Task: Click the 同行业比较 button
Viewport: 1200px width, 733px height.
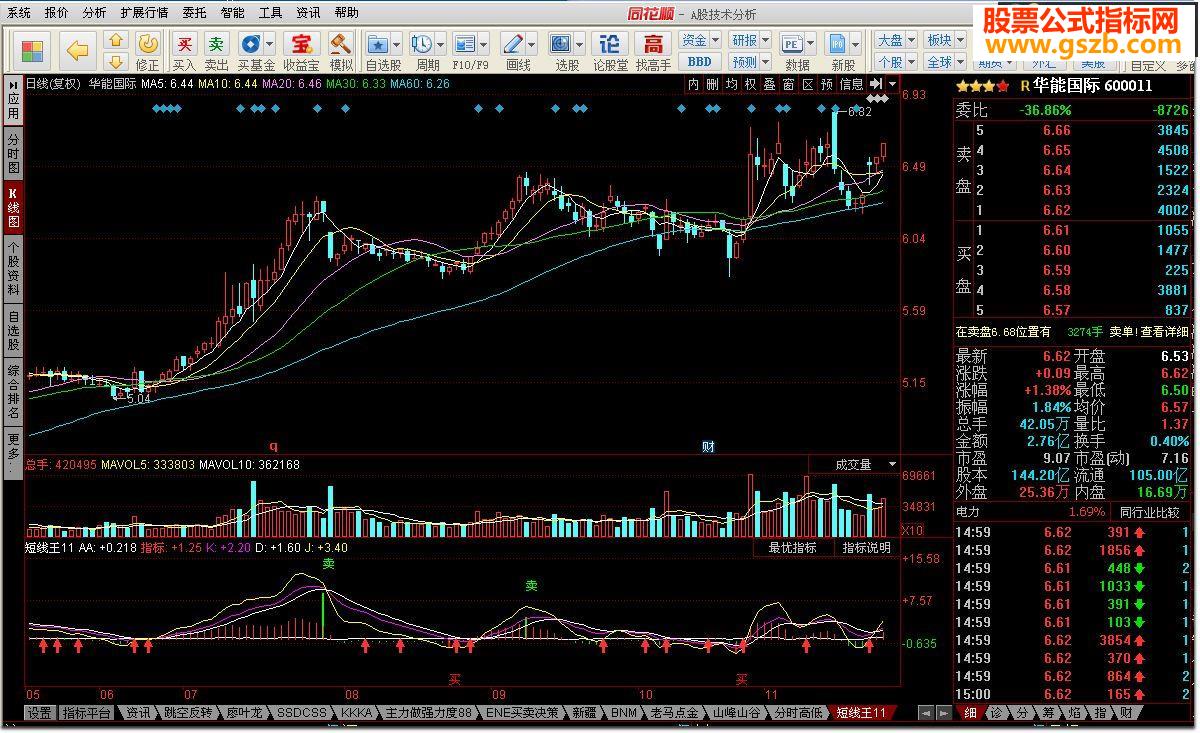Action: pyautogui.click(x=1148, y=512)
